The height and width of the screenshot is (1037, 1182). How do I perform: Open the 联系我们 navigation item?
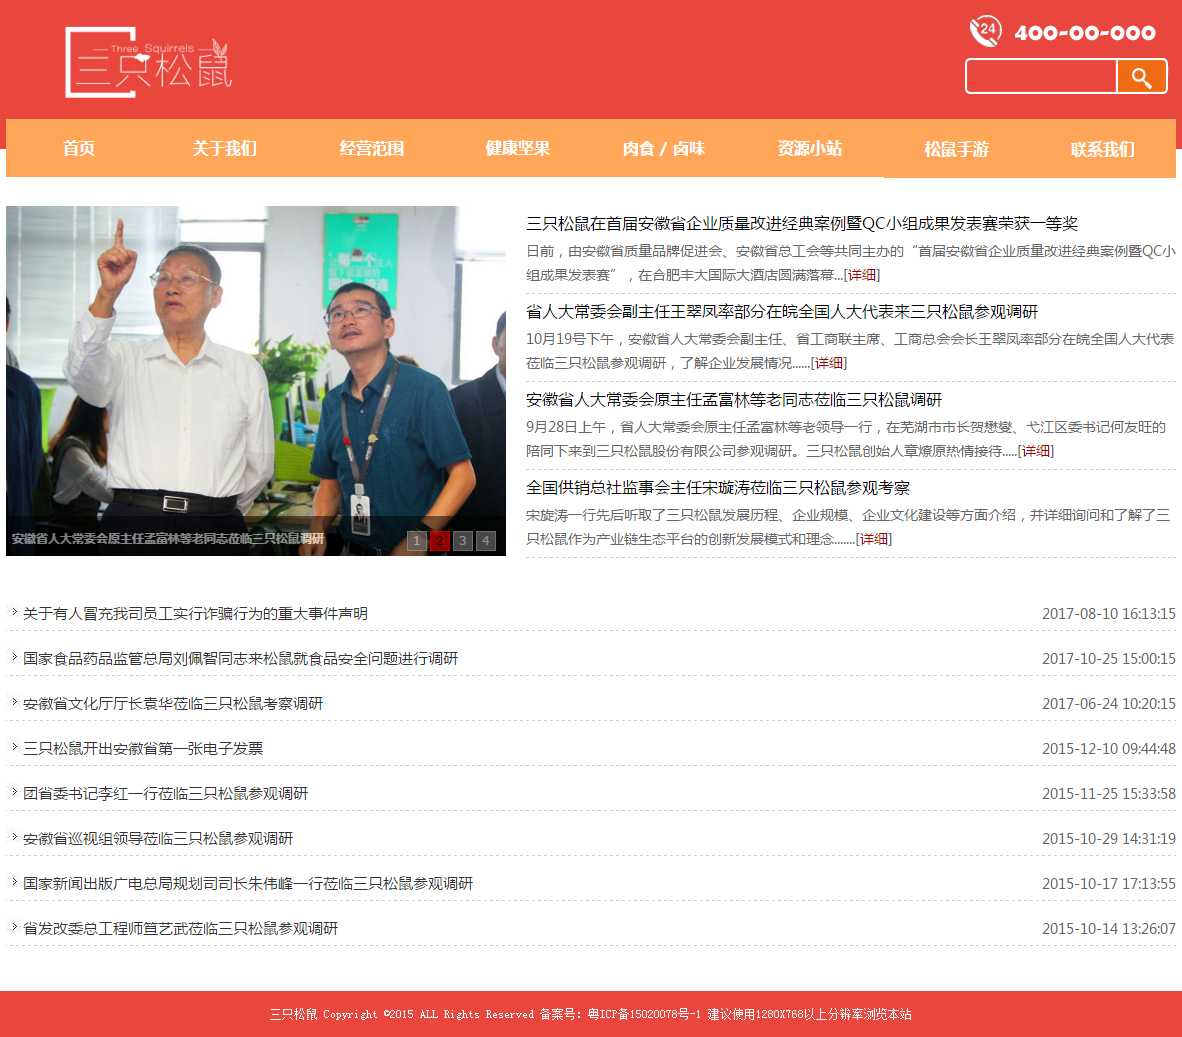coord(1102,149)
